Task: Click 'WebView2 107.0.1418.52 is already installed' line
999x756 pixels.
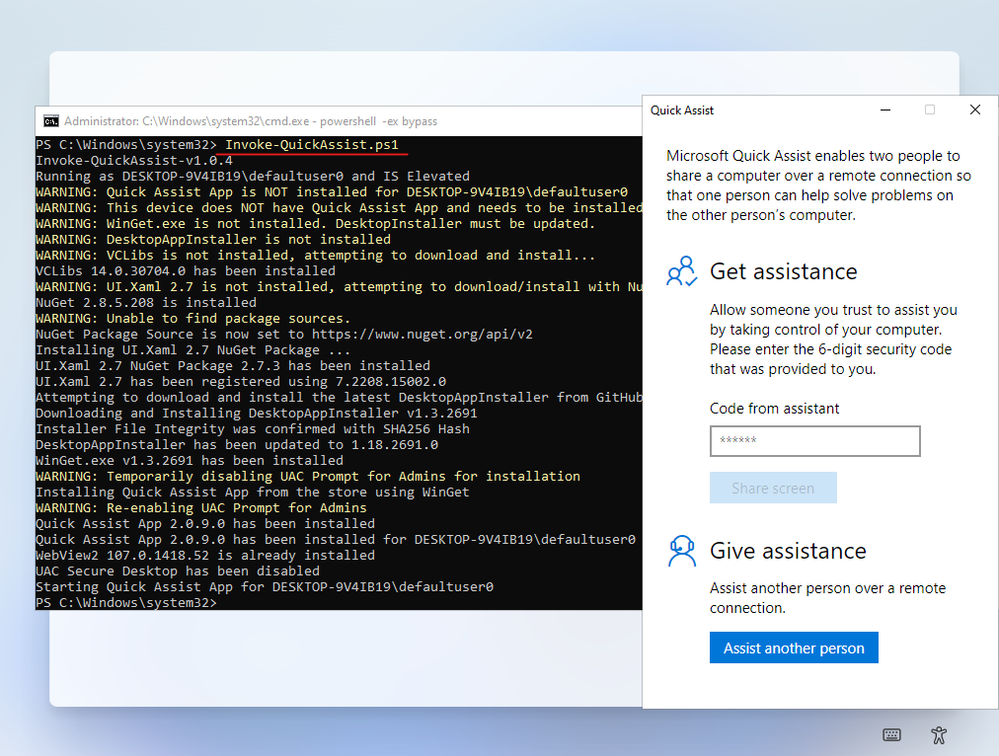Action: 205,555
